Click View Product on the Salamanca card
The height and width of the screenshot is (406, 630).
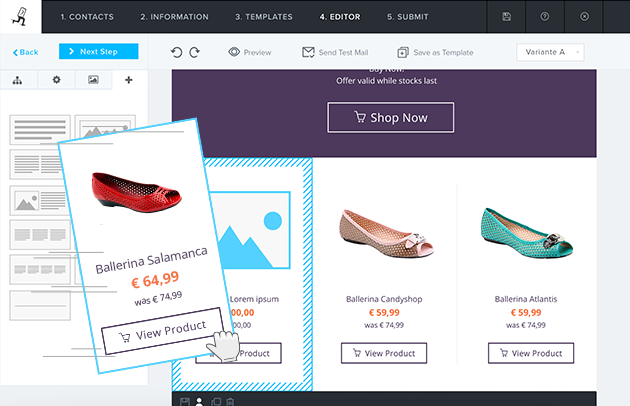coord(162,330)
